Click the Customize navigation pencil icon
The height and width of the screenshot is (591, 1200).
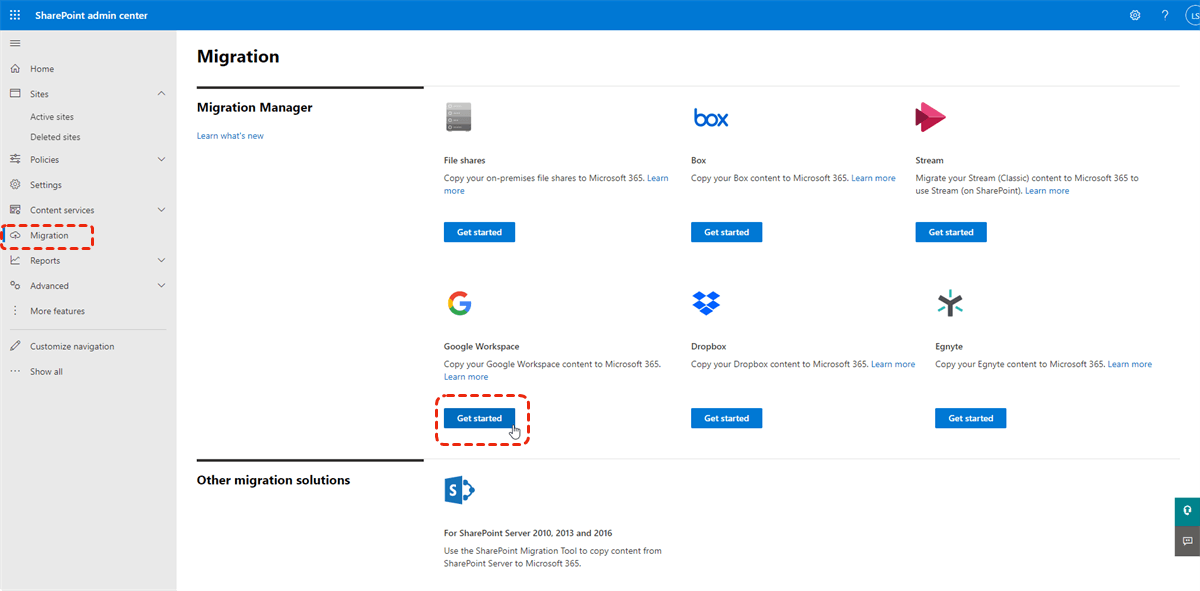click(15, 346)
